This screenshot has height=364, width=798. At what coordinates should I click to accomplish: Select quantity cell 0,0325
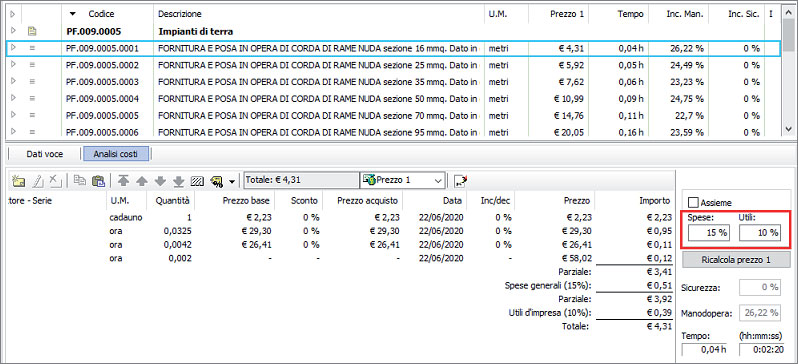(x=178, y=231)
